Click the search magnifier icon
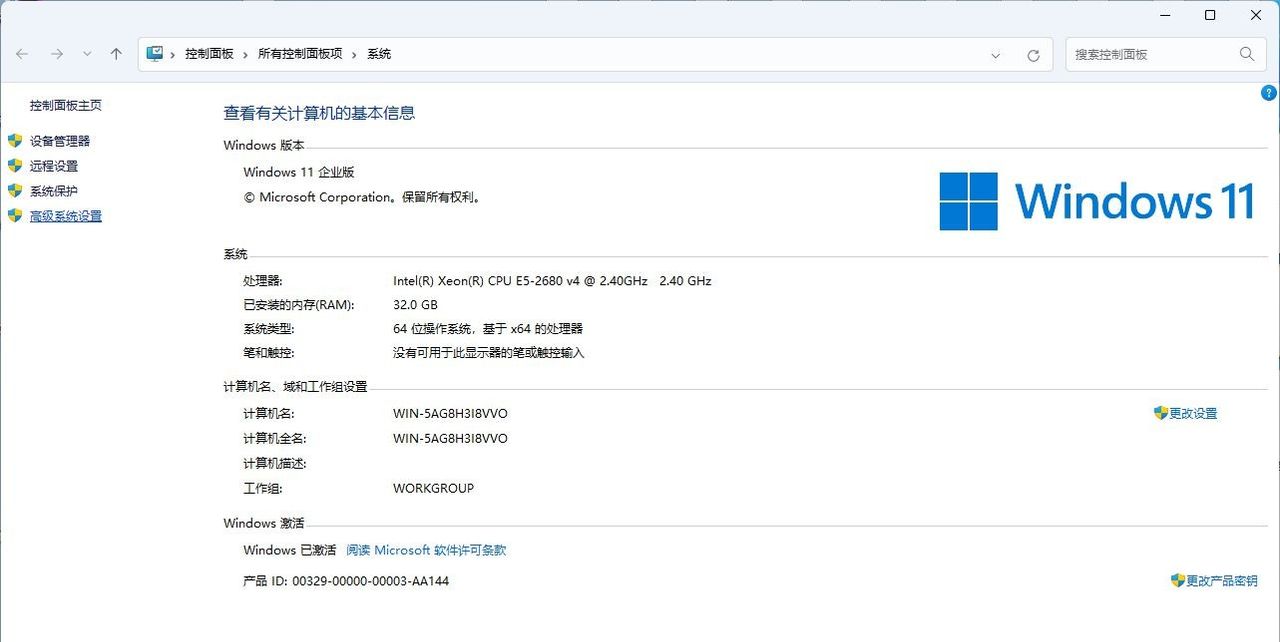Image resolution: width=1280 pixels, height=642 pixels. click(x=1247, y=54)
